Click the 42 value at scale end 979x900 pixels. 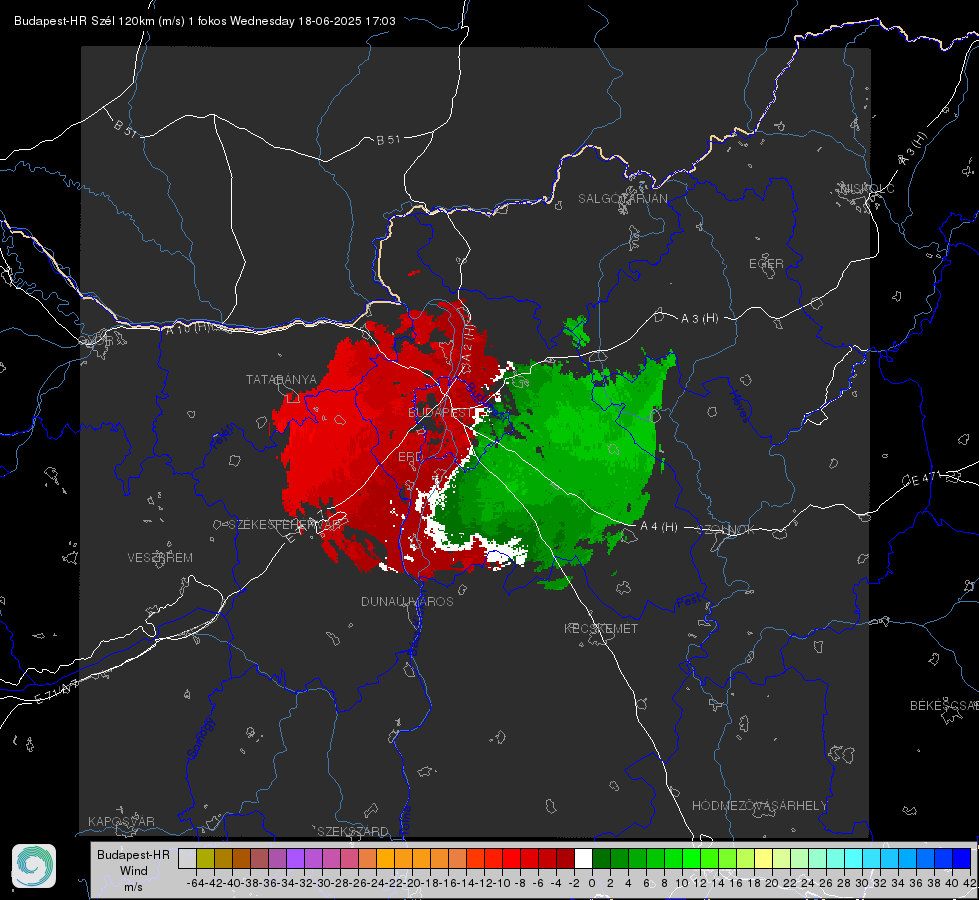(x=969, y=883)
